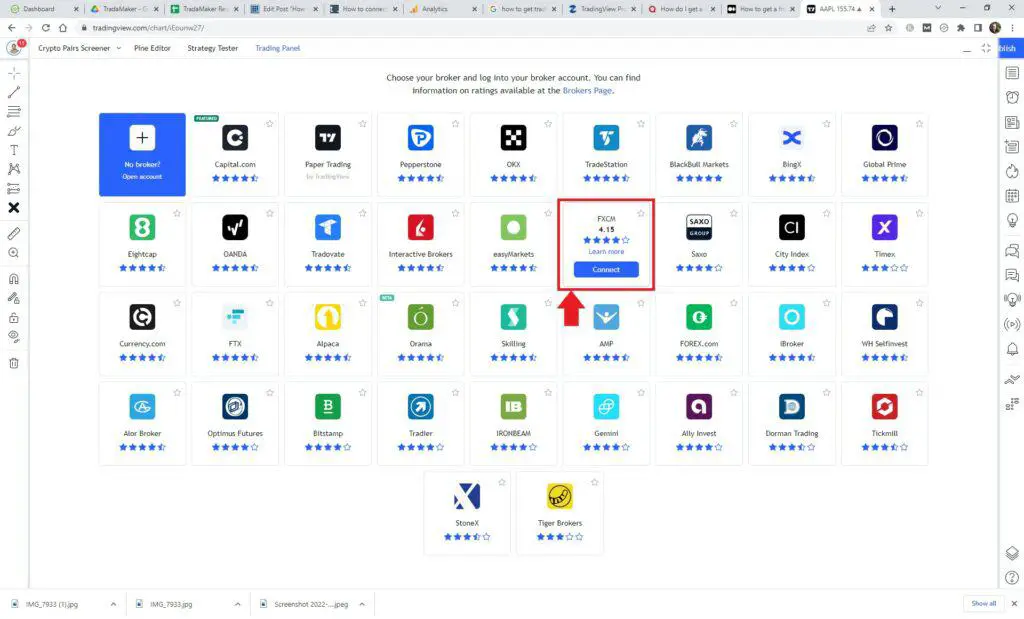Choose the Paper Trading broker tile

(328, 155)
